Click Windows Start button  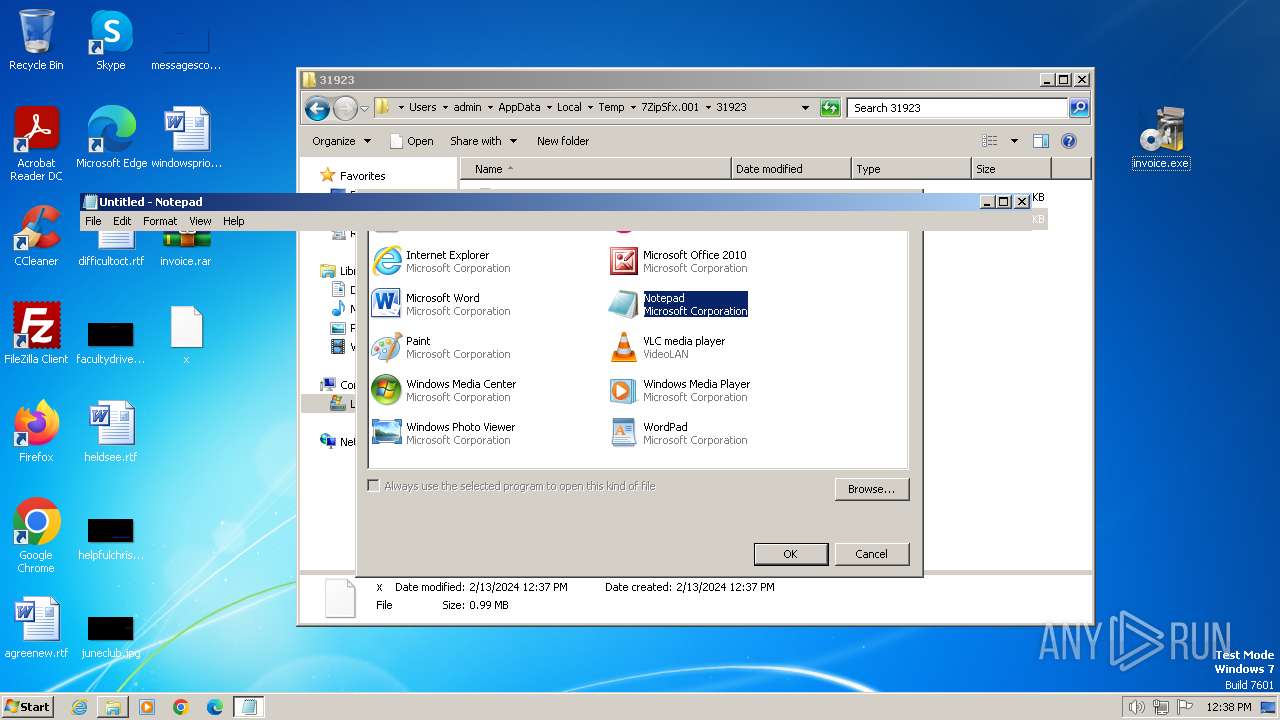(27, 706)
